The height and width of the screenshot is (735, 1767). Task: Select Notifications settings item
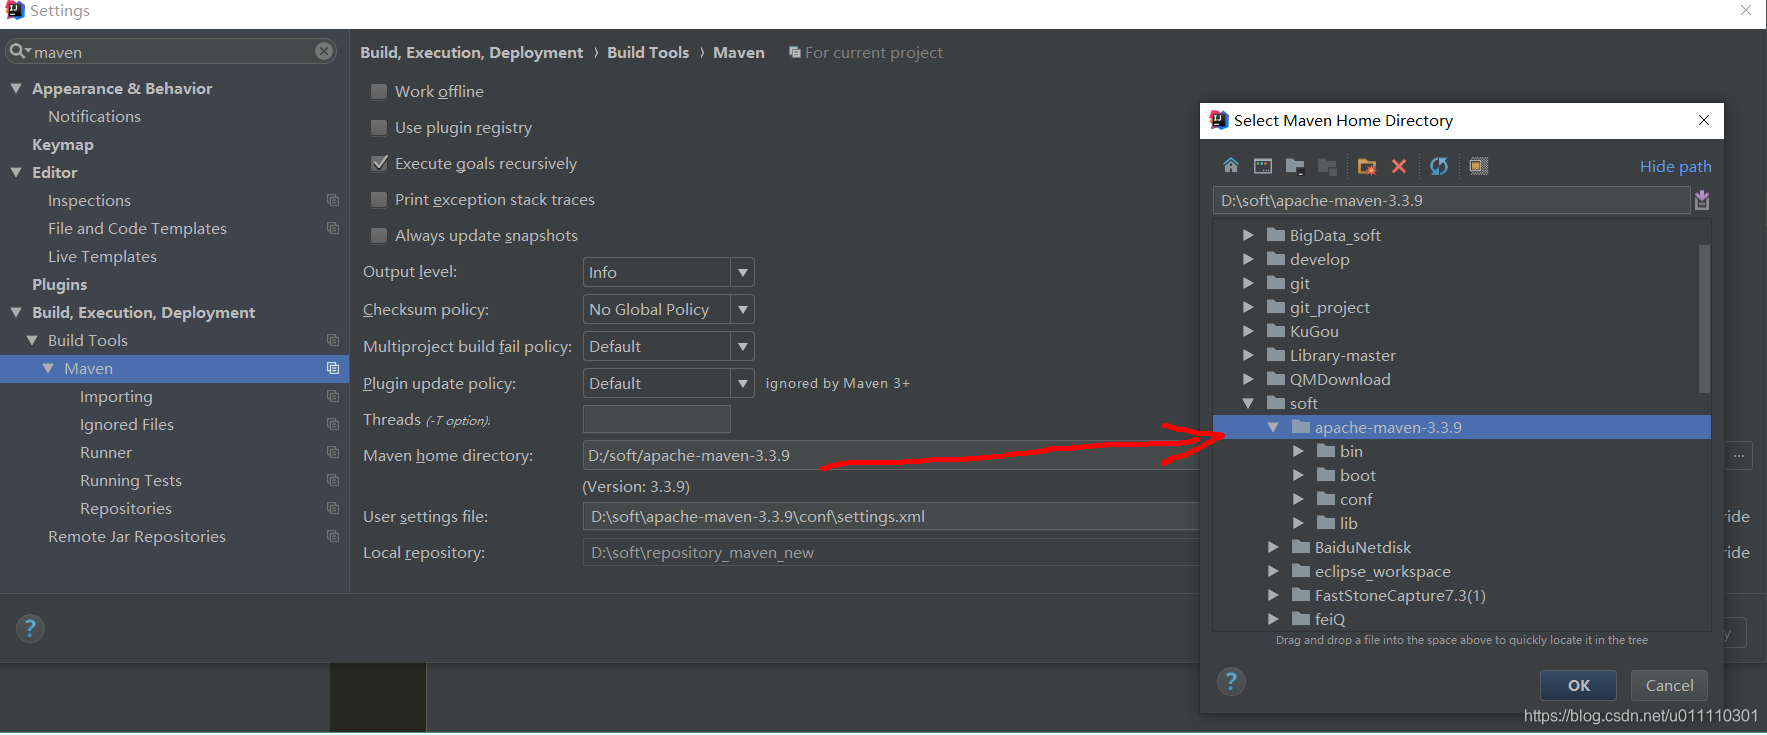pos(94,116)
